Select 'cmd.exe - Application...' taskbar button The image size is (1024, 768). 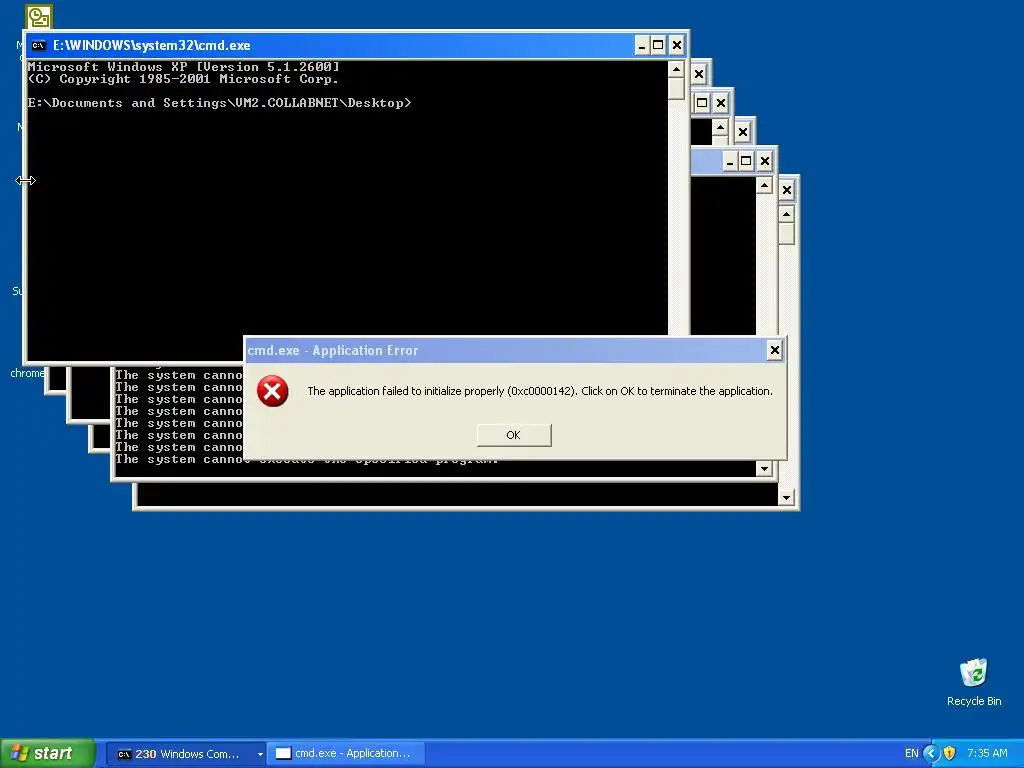click(346, 754)
